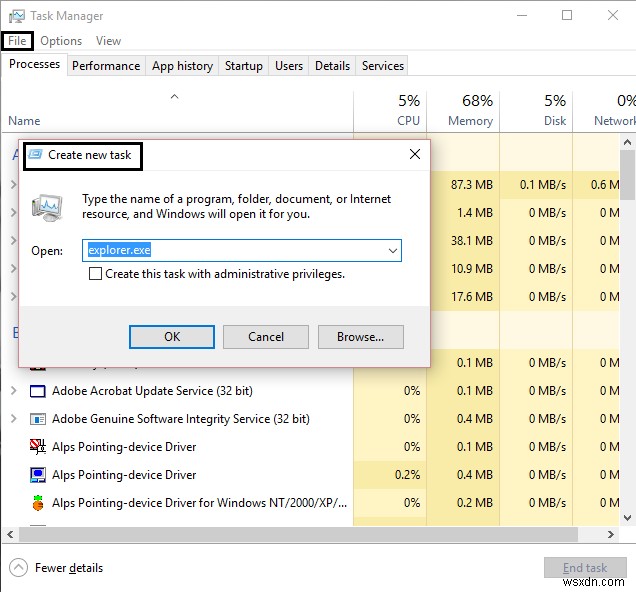
Task: Maximize the Task Manager window
Action: pyautogui.click(x=567, y=15)
